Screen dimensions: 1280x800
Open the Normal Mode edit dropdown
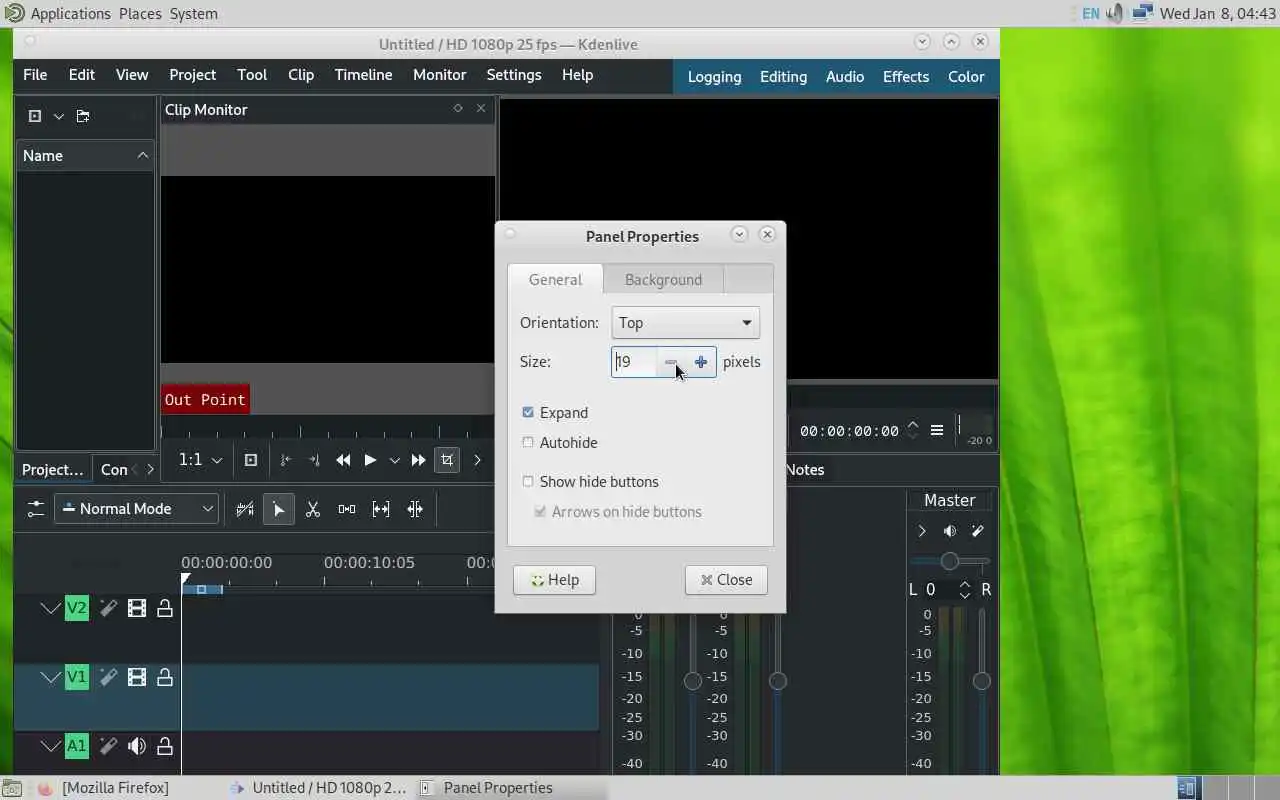136,509
